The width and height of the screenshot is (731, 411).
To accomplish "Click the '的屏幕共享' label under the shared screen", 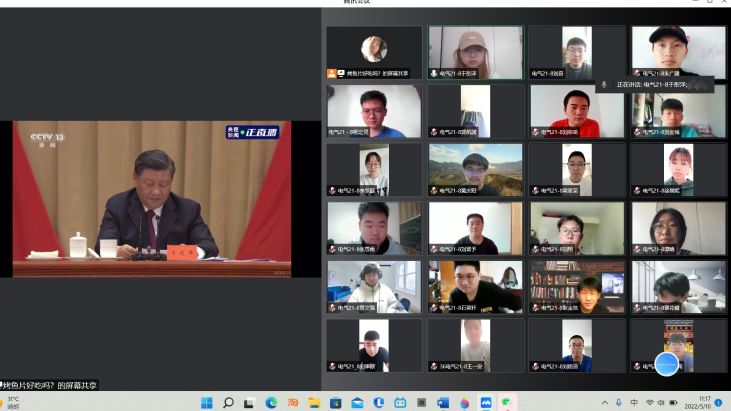I will [x=50, y=385].
